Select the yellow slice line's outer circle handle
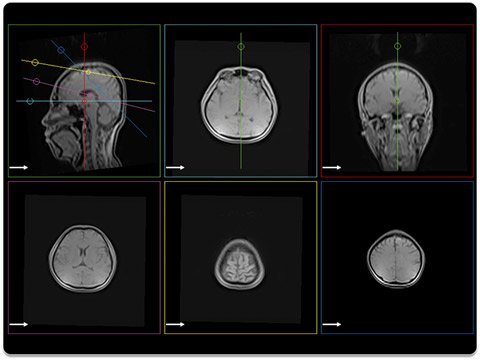Viewport: 480px width, 360px height. coord(35,62)
